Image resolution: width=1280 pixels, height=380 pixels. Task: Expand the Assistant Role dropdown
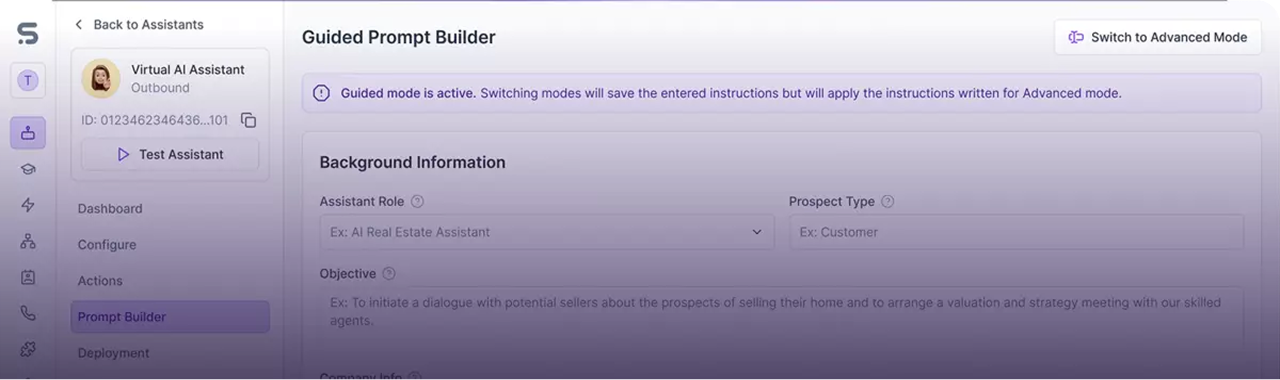click(546, 232)
